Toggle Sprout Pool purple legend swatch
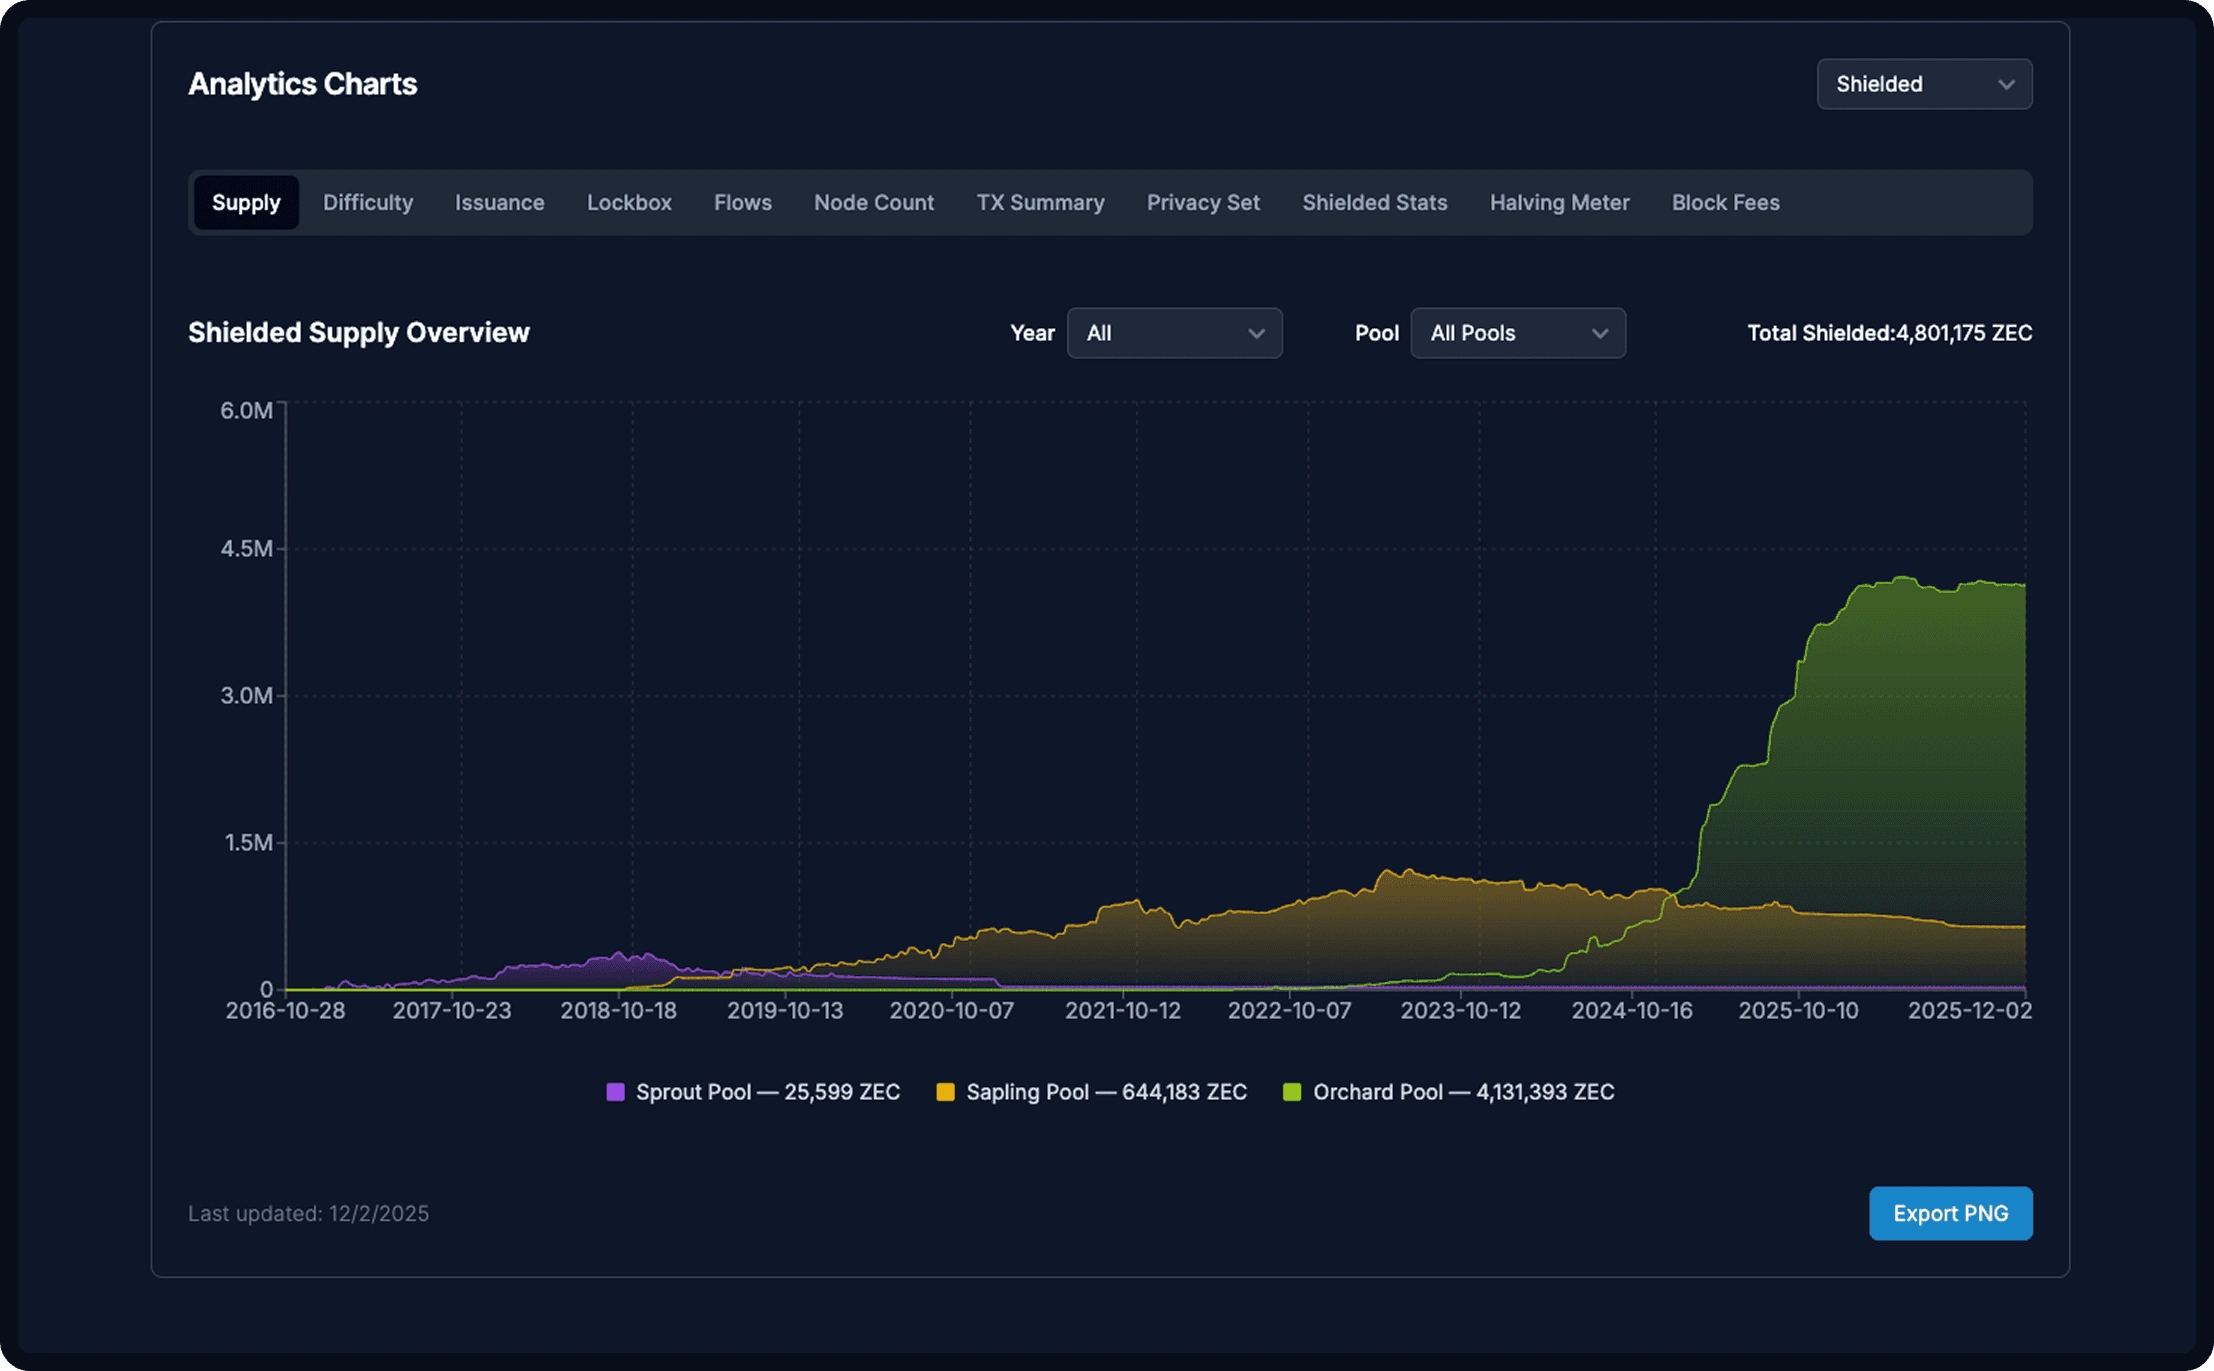 [615, 1092]
